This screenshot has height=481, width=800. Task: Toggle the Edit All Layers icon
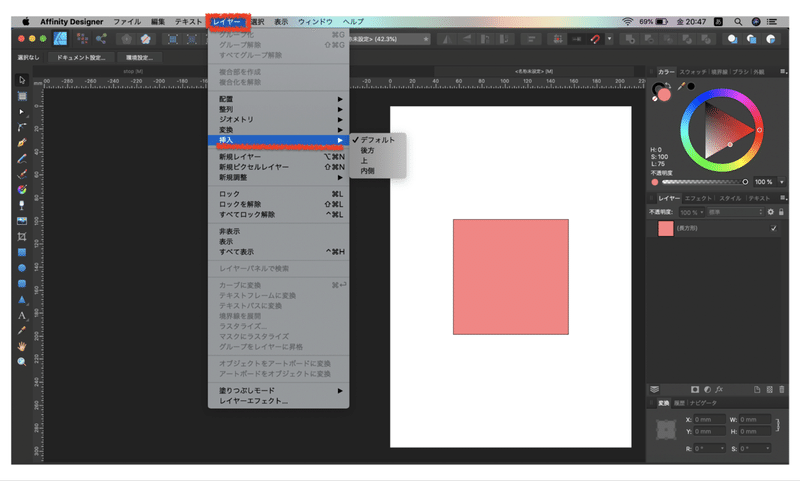[654, 389]
